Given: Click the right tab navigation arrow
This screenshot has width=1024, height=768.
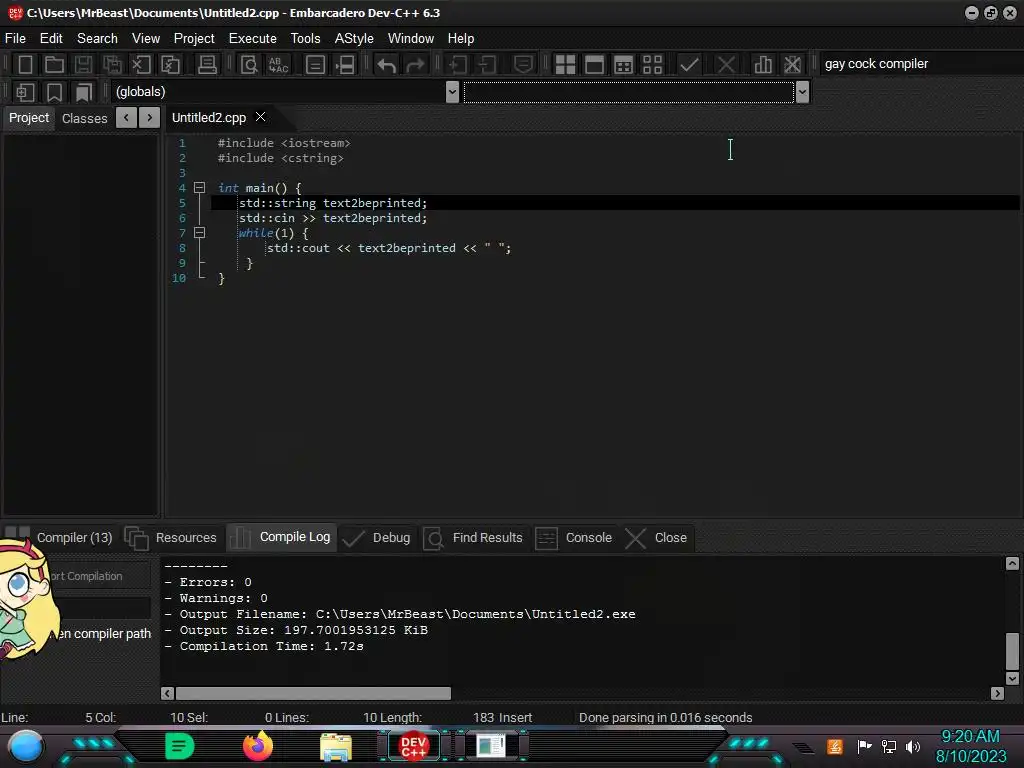Looking at the screenshot, I should 150,118.
